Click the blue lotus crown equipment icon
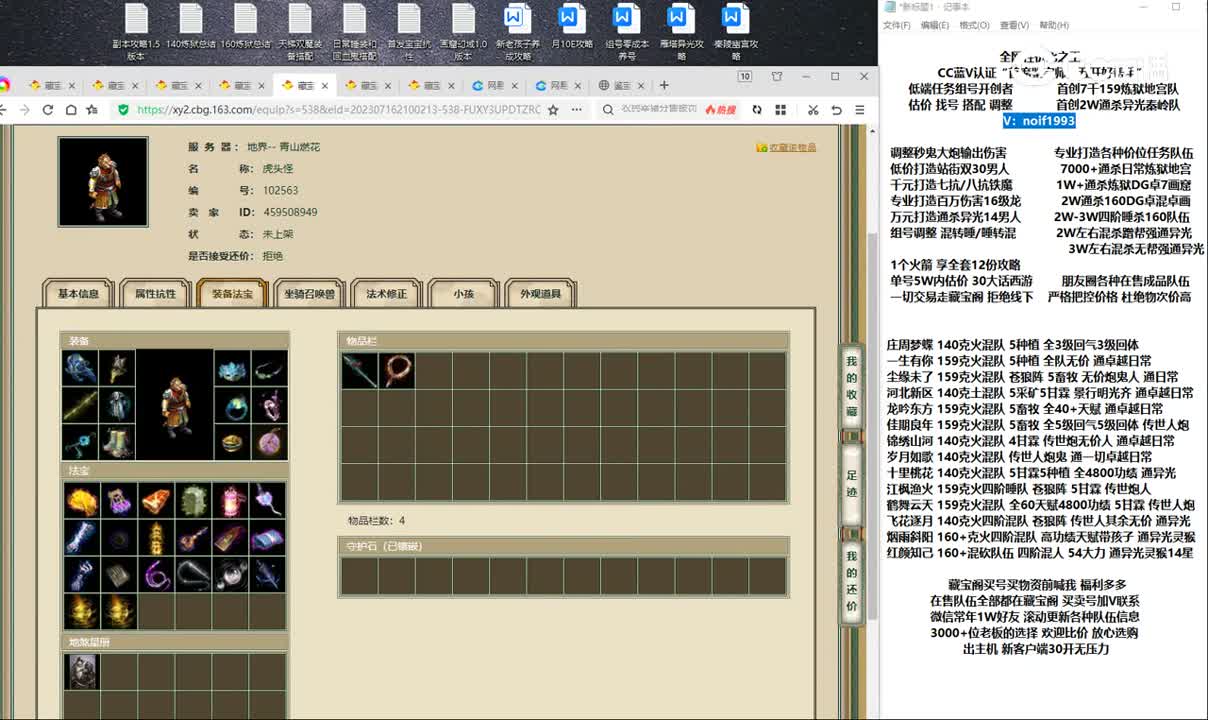 (x=232, y=368)
